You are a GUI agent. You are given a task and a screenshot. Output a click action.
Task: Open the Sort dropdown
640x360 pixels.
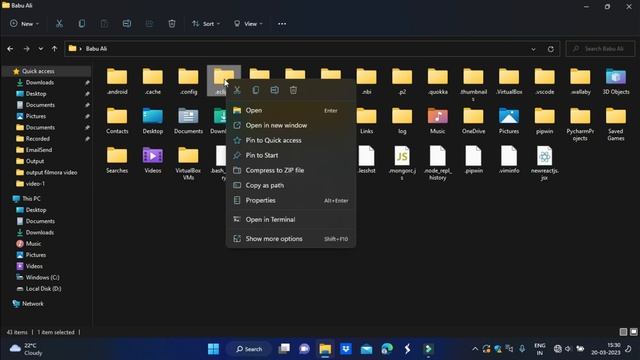click(206, 24)
